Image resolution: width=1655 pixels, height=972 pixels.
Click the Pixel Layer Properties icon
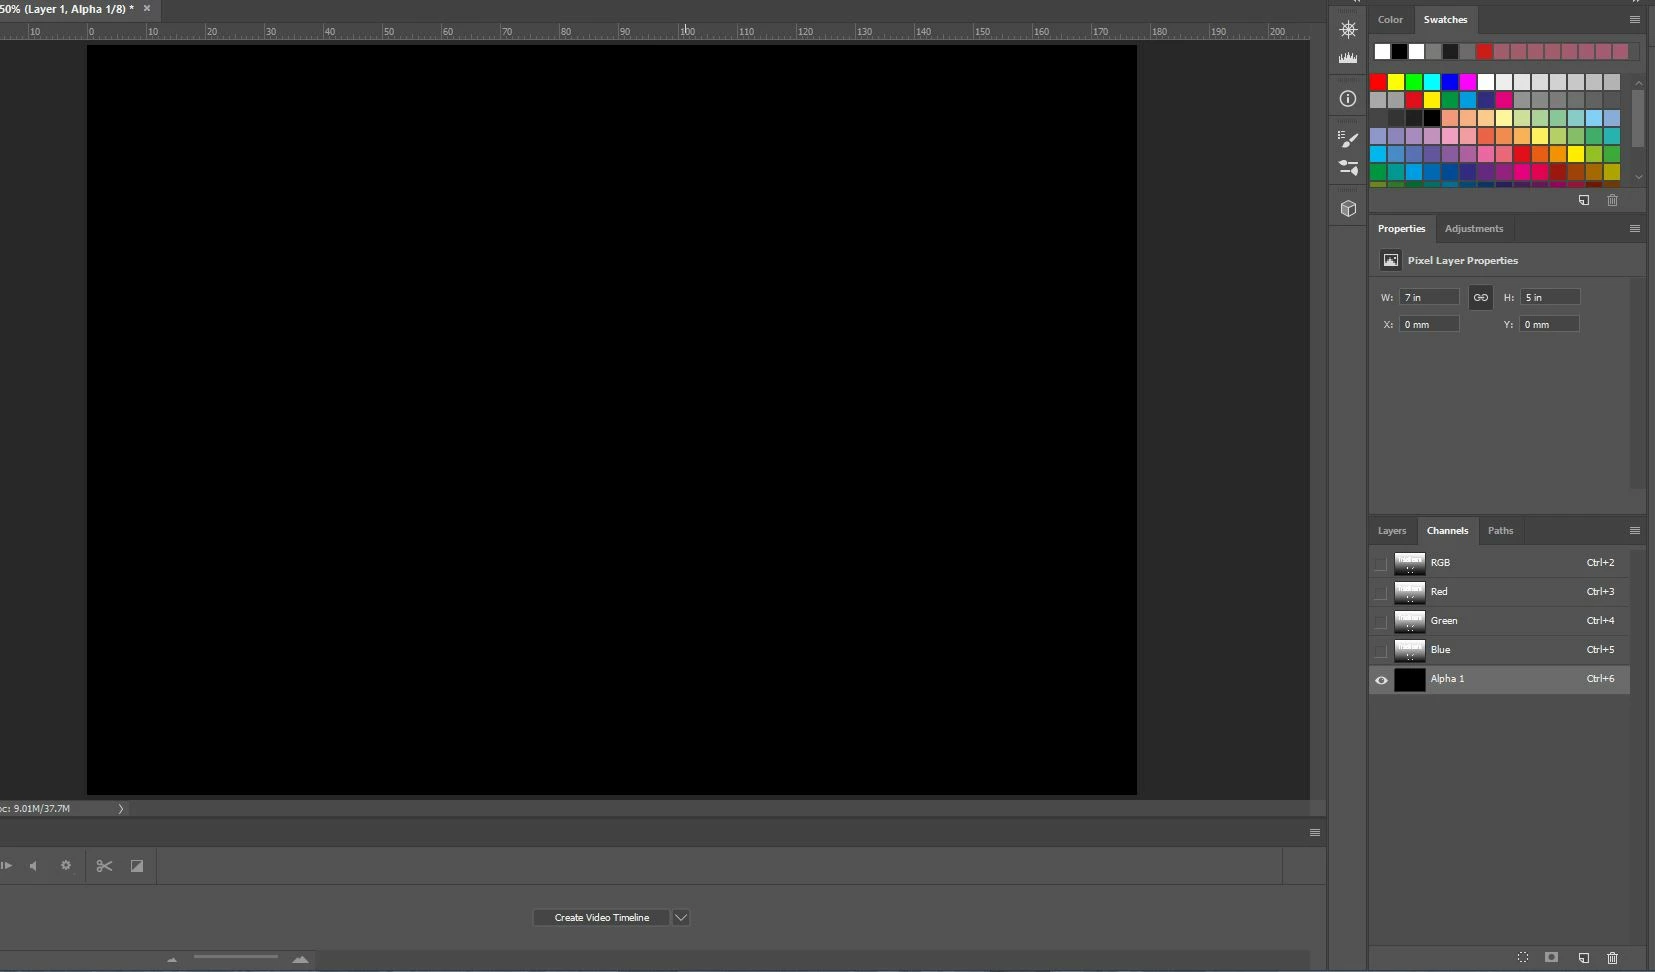[1391, 260]
